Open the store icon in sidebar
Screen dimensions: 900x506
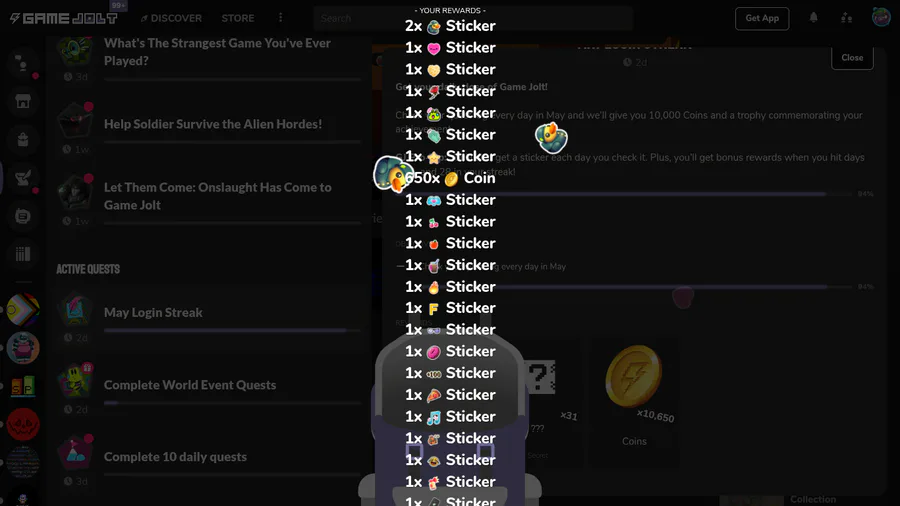[23, 102]
